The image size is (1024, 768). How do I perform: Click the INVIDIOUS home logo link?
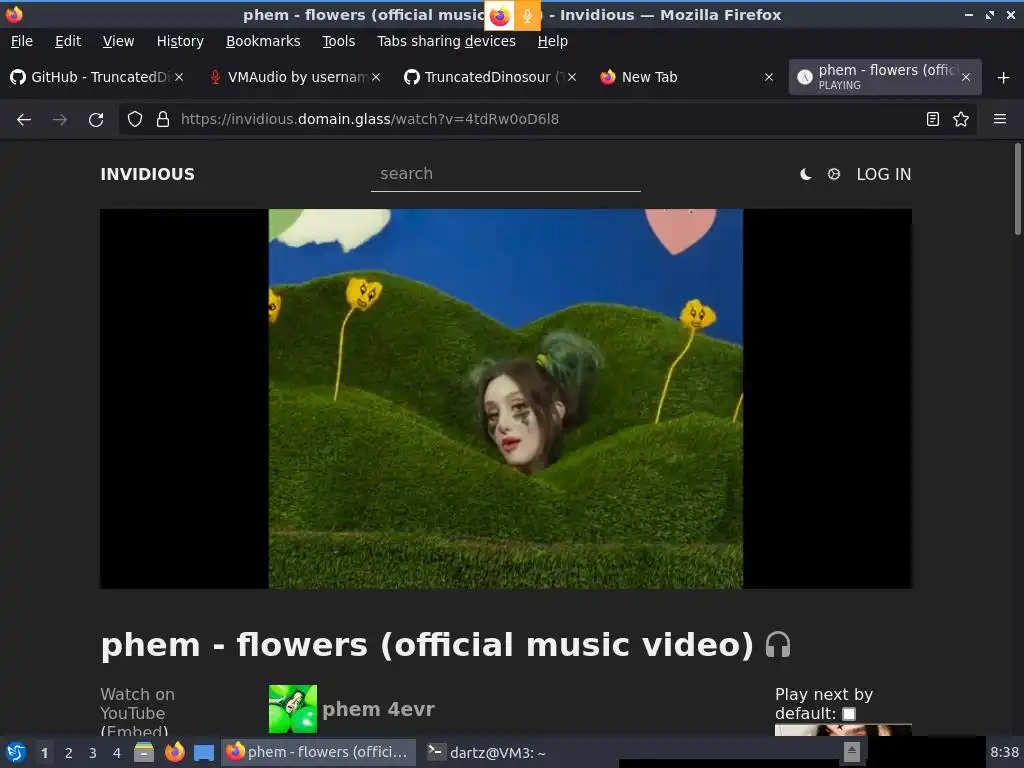click(x=148, y=174)
